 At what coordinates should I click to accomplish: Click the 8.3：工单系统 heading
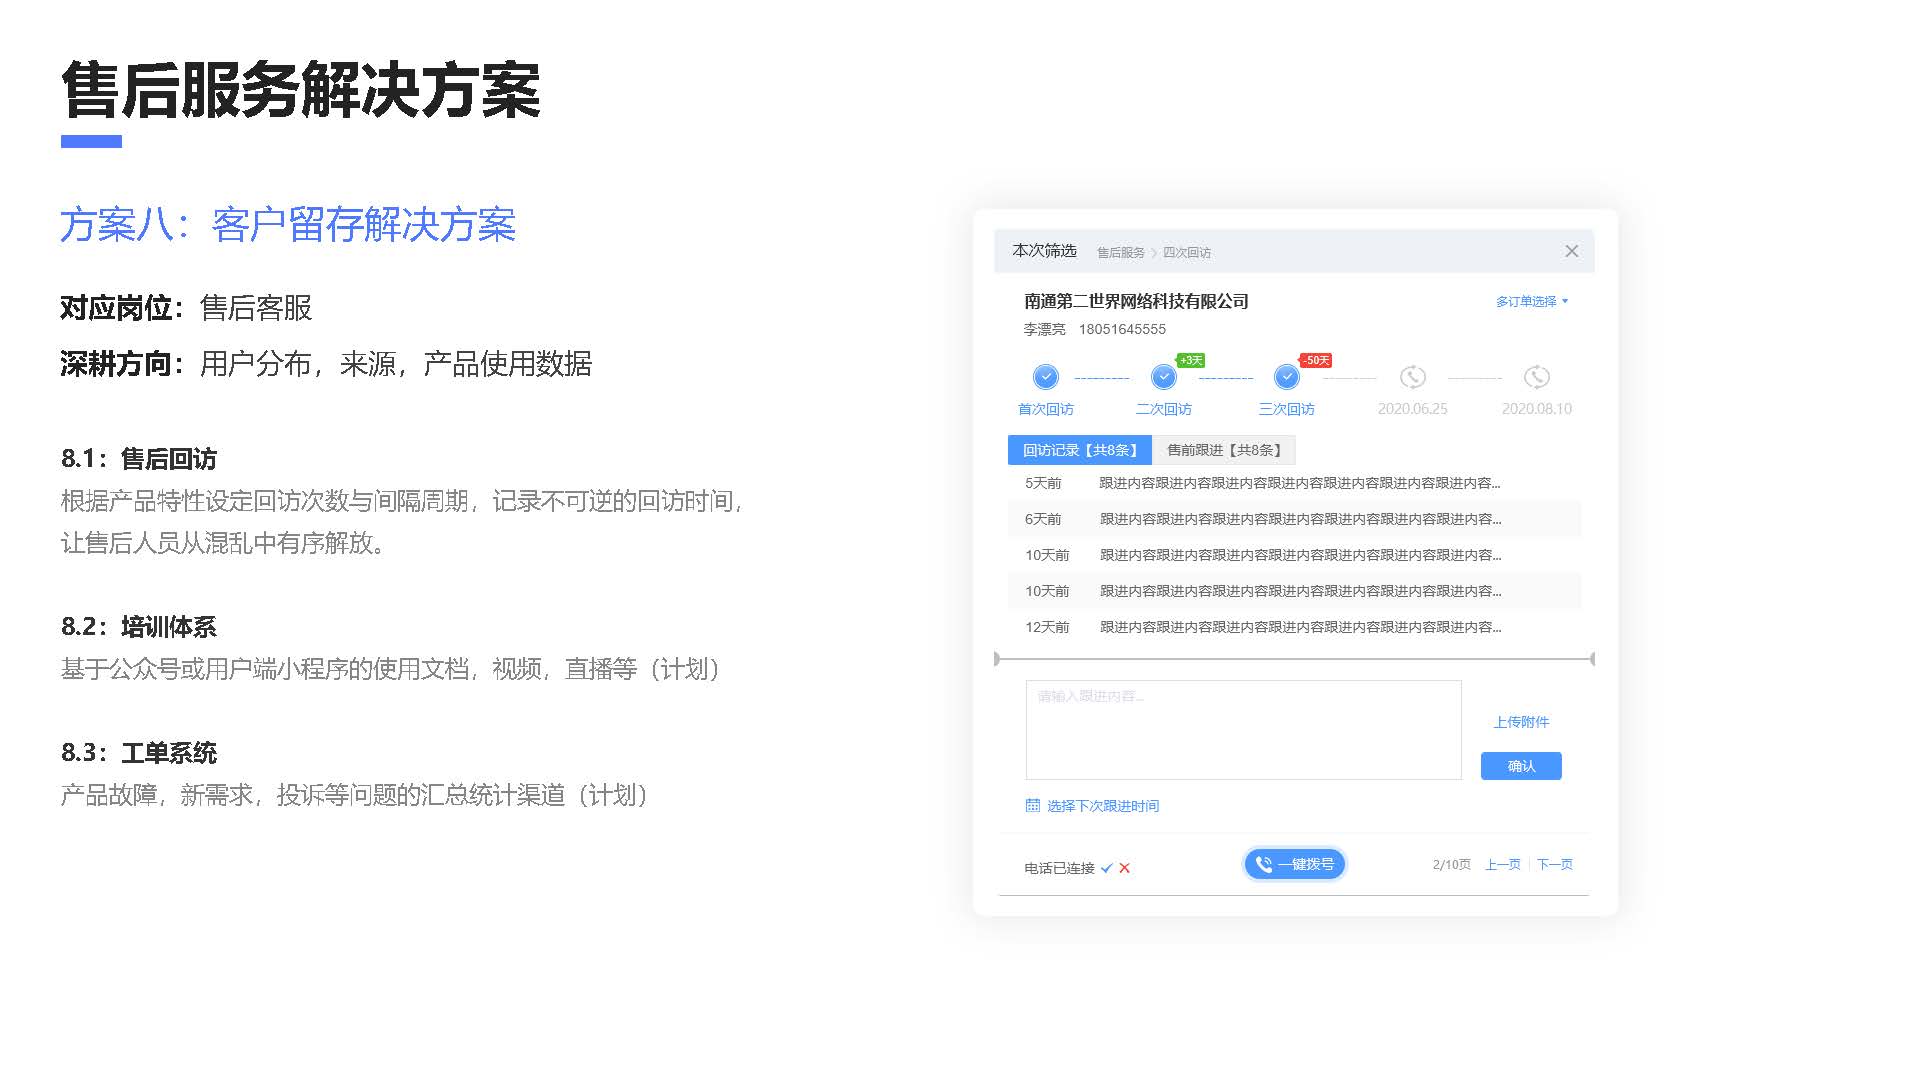(139, 753)
